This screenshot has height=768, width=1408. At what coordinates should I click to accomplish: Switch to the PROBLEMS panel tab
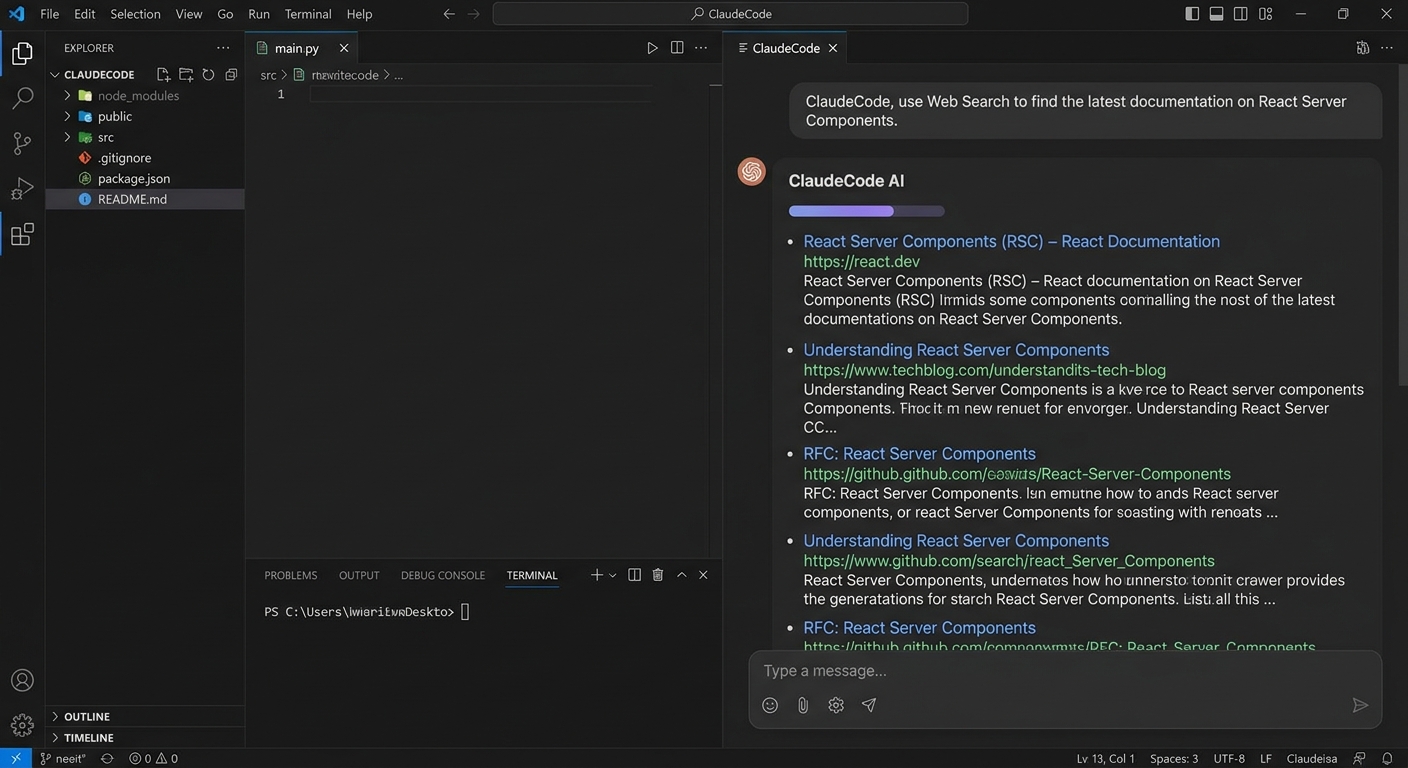coord(291,575)
